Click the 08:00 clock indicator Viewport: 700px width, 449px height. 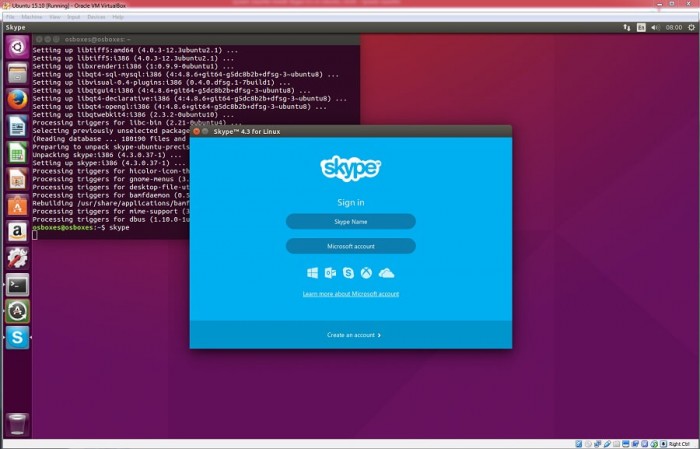click(x=674, y=28)
